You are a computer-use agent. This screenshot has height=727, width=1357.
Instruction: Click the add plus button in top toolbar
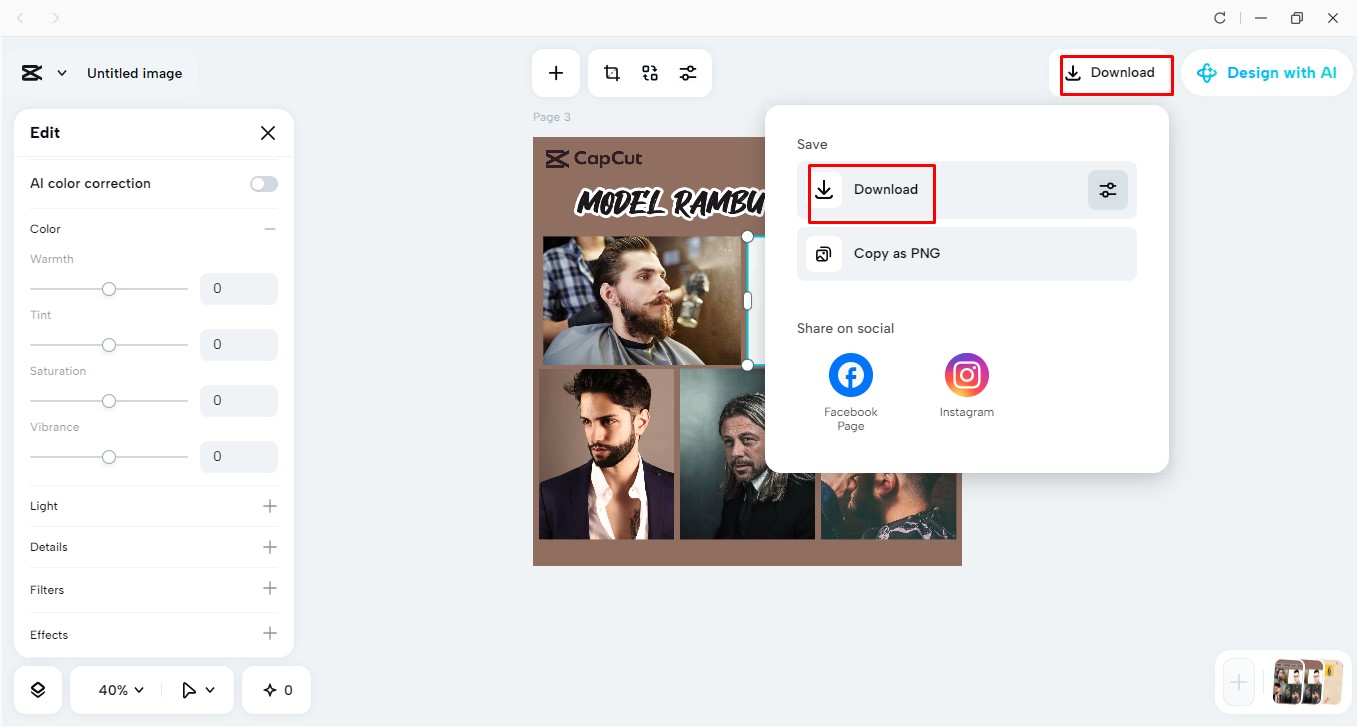coord(556,73)
